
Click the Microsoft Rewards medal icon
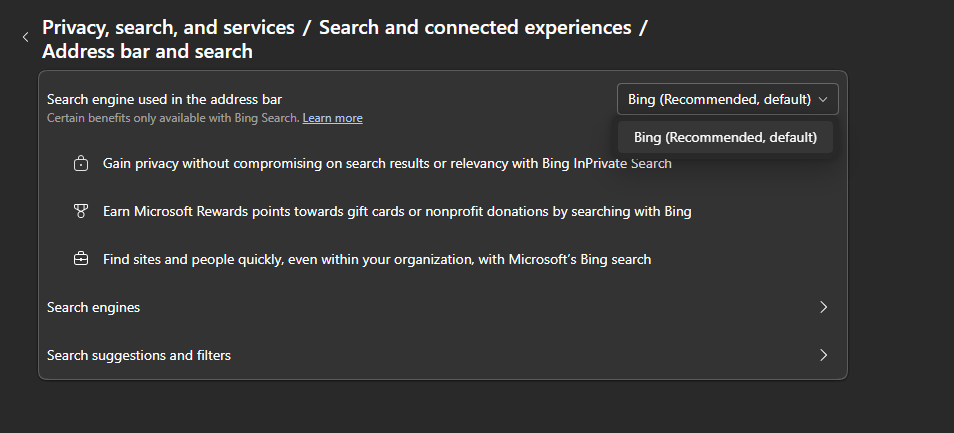(x=81, y=211)
